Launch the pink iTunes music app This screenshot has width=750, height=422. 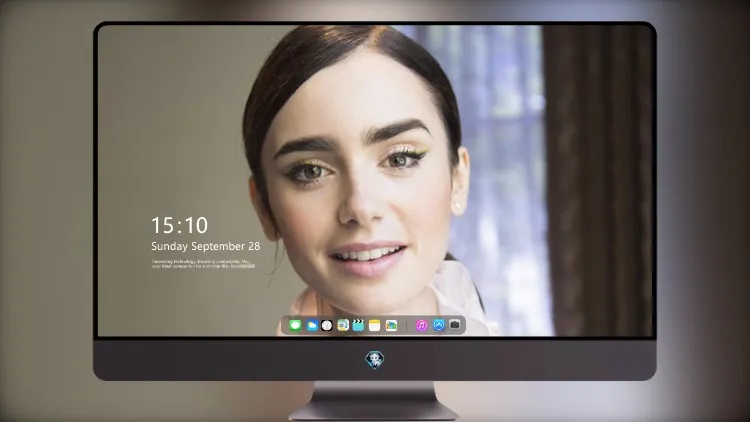point(421,325)
